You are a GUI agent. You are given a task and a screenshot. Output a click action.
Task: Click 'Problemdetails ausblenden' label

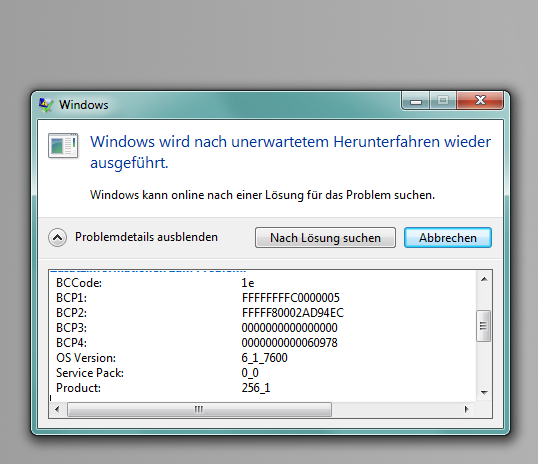tap(146, 237)
